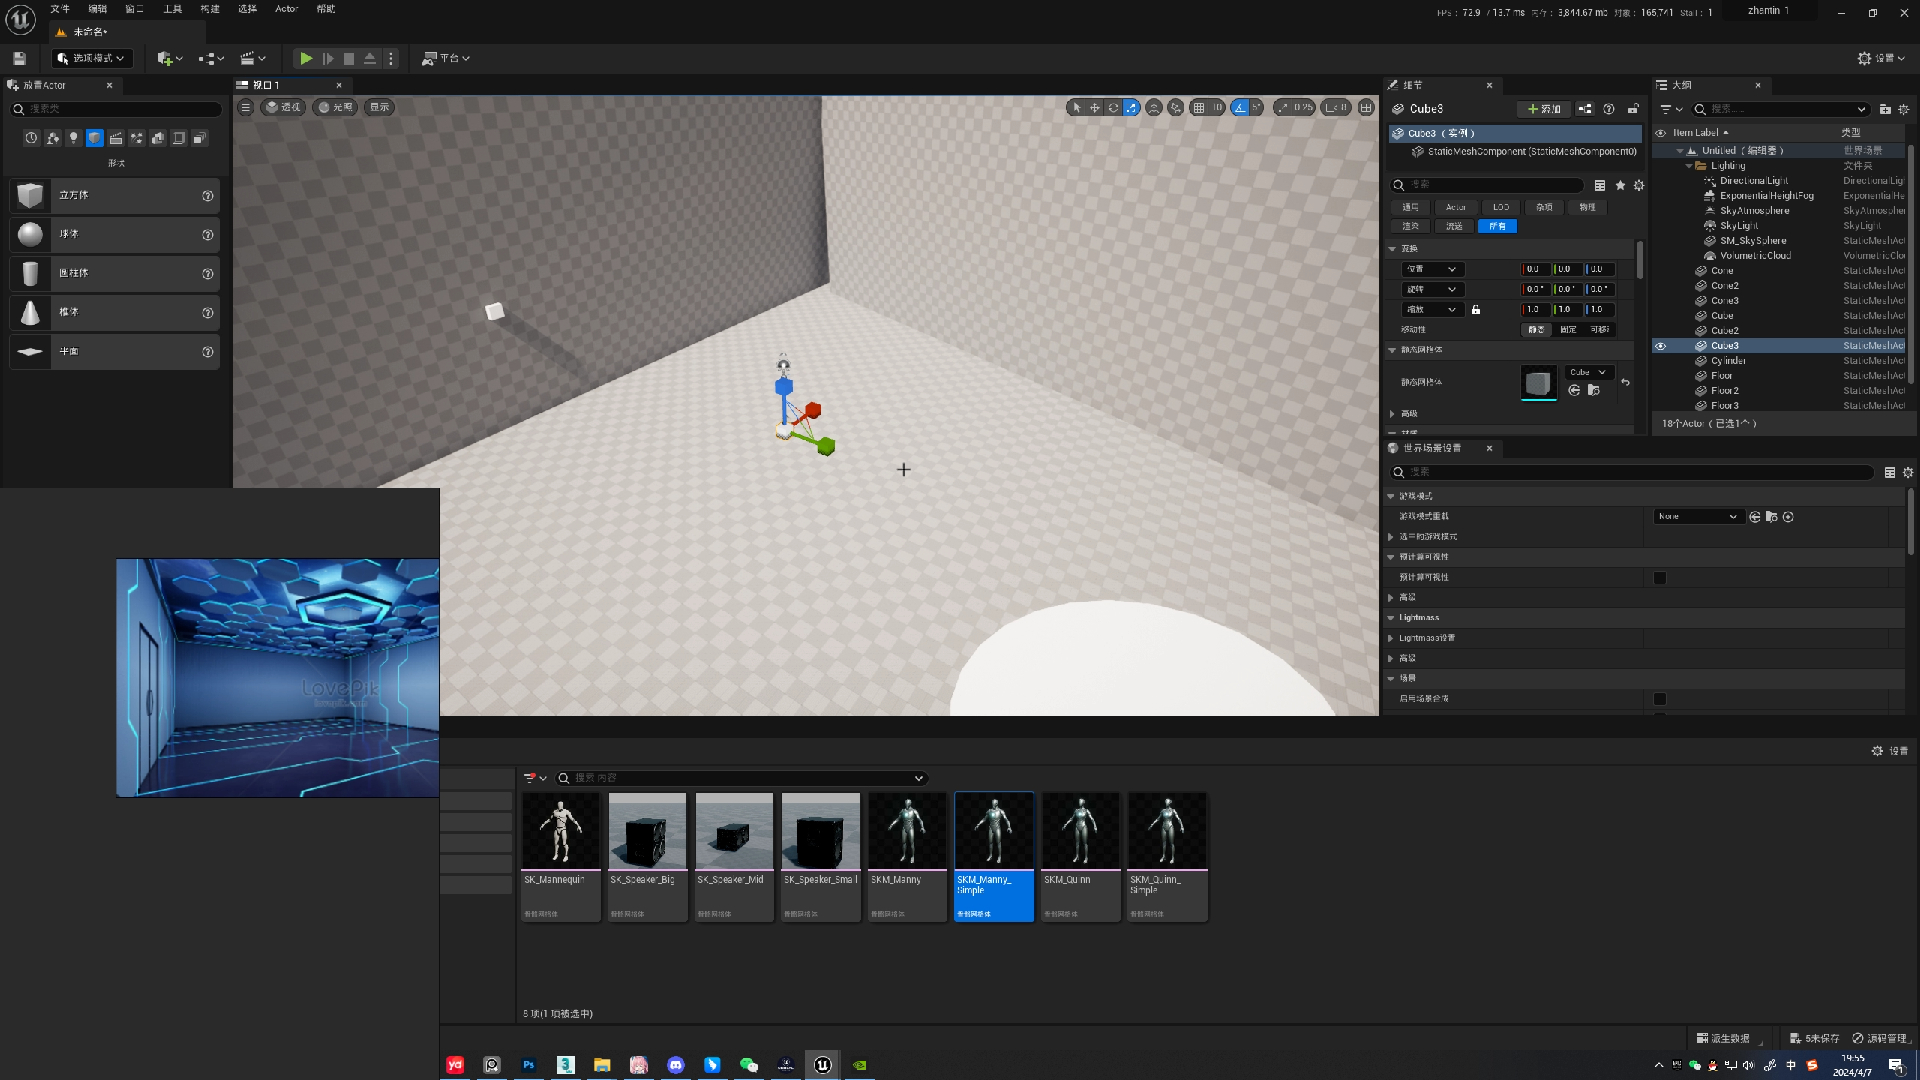Click the Details panel search field
Screen dimensions: 1920x1080
(1487, 185)
